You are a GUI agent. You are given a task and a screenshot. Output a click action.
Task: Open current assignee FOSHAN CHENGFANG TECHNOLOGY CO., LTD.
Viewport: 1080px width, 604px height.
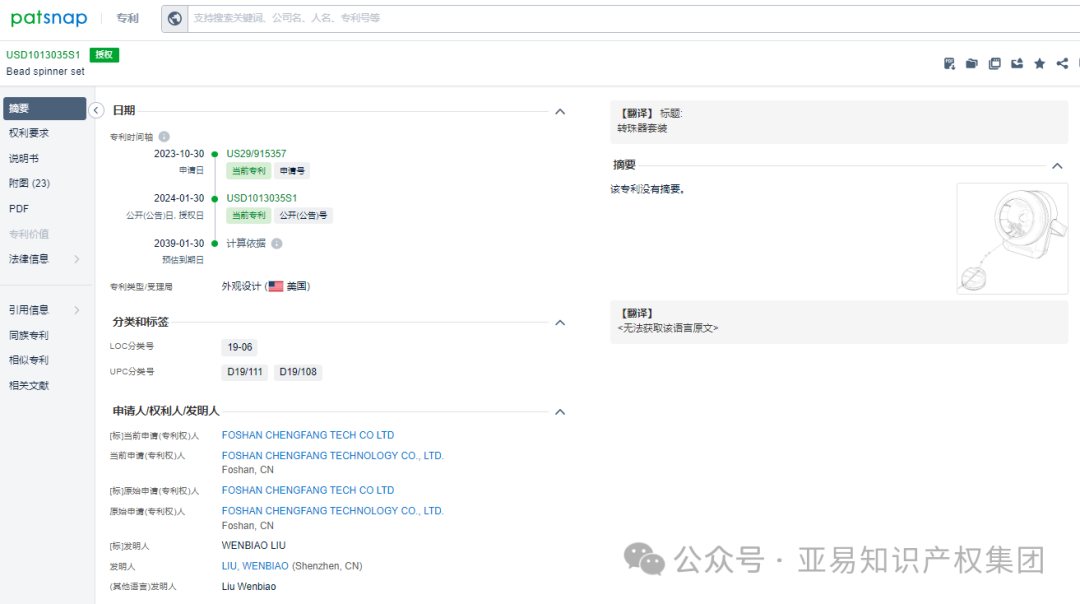tap(333, 456)
